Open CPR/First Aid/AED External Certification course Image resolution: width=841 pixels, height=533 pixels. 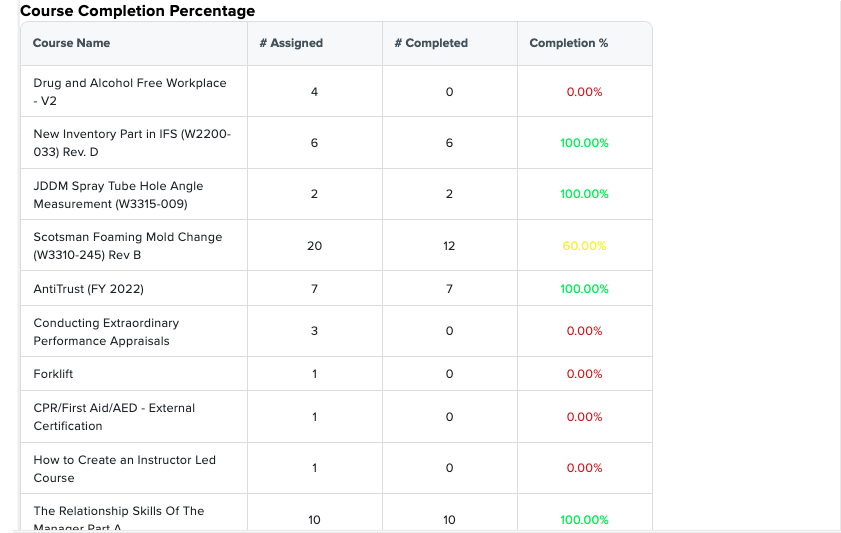pos(114,417)
